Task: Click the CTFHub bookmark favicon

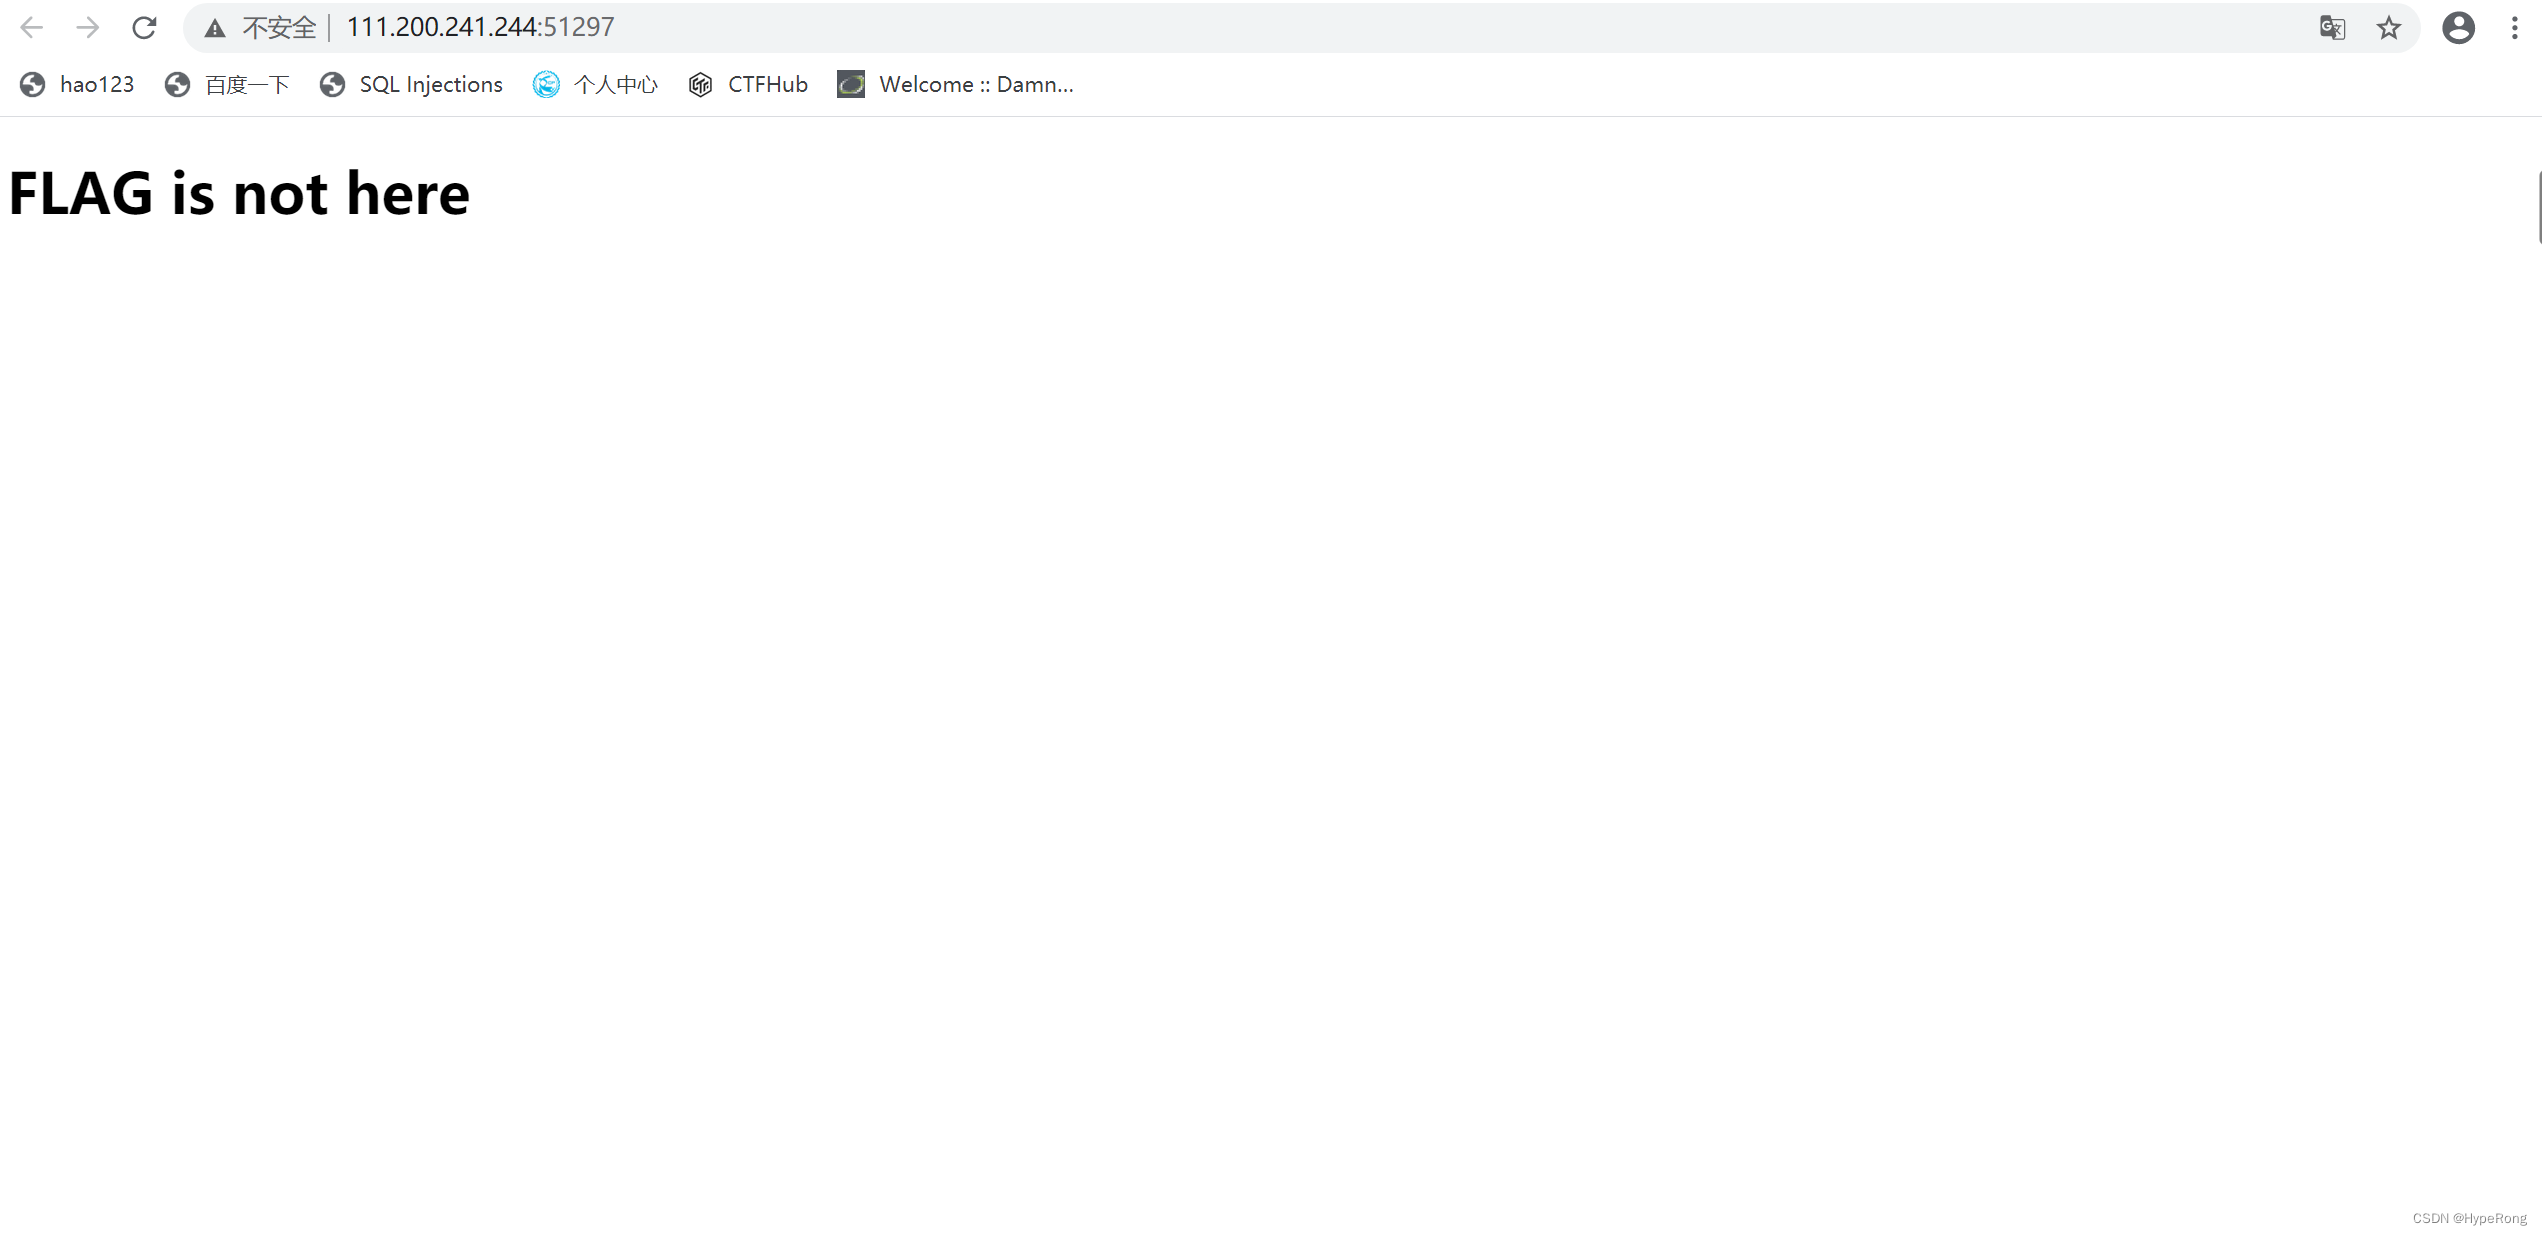Action: tap(701, 85)
